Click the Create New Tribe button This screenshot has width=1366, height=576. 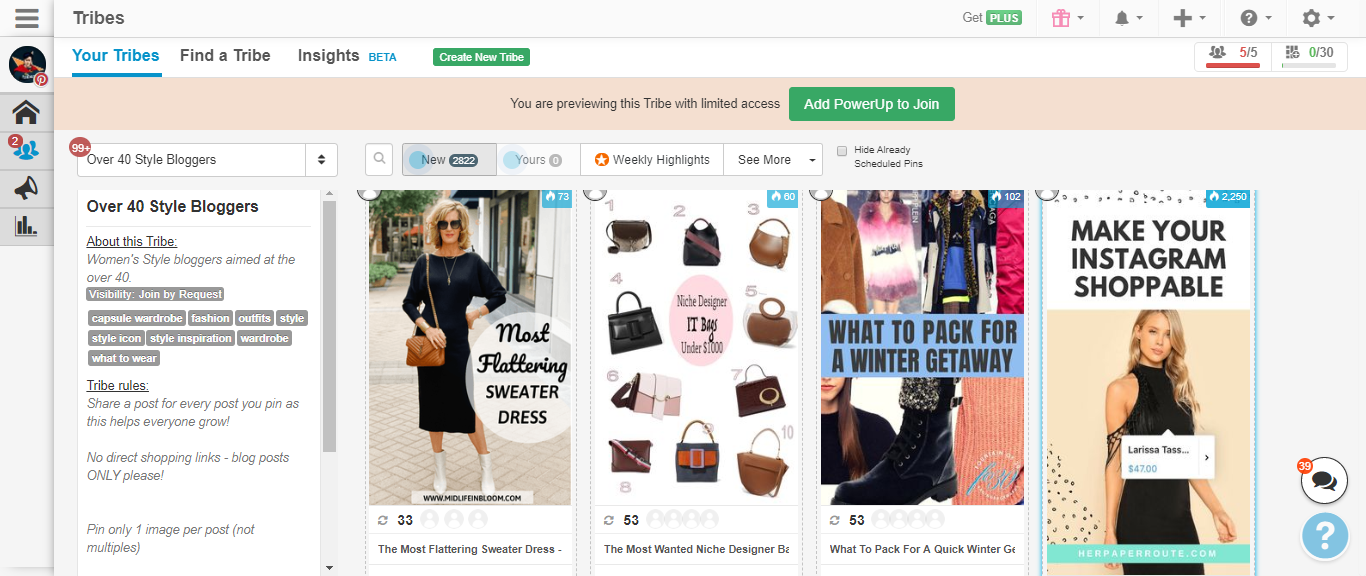pos(481,57)
